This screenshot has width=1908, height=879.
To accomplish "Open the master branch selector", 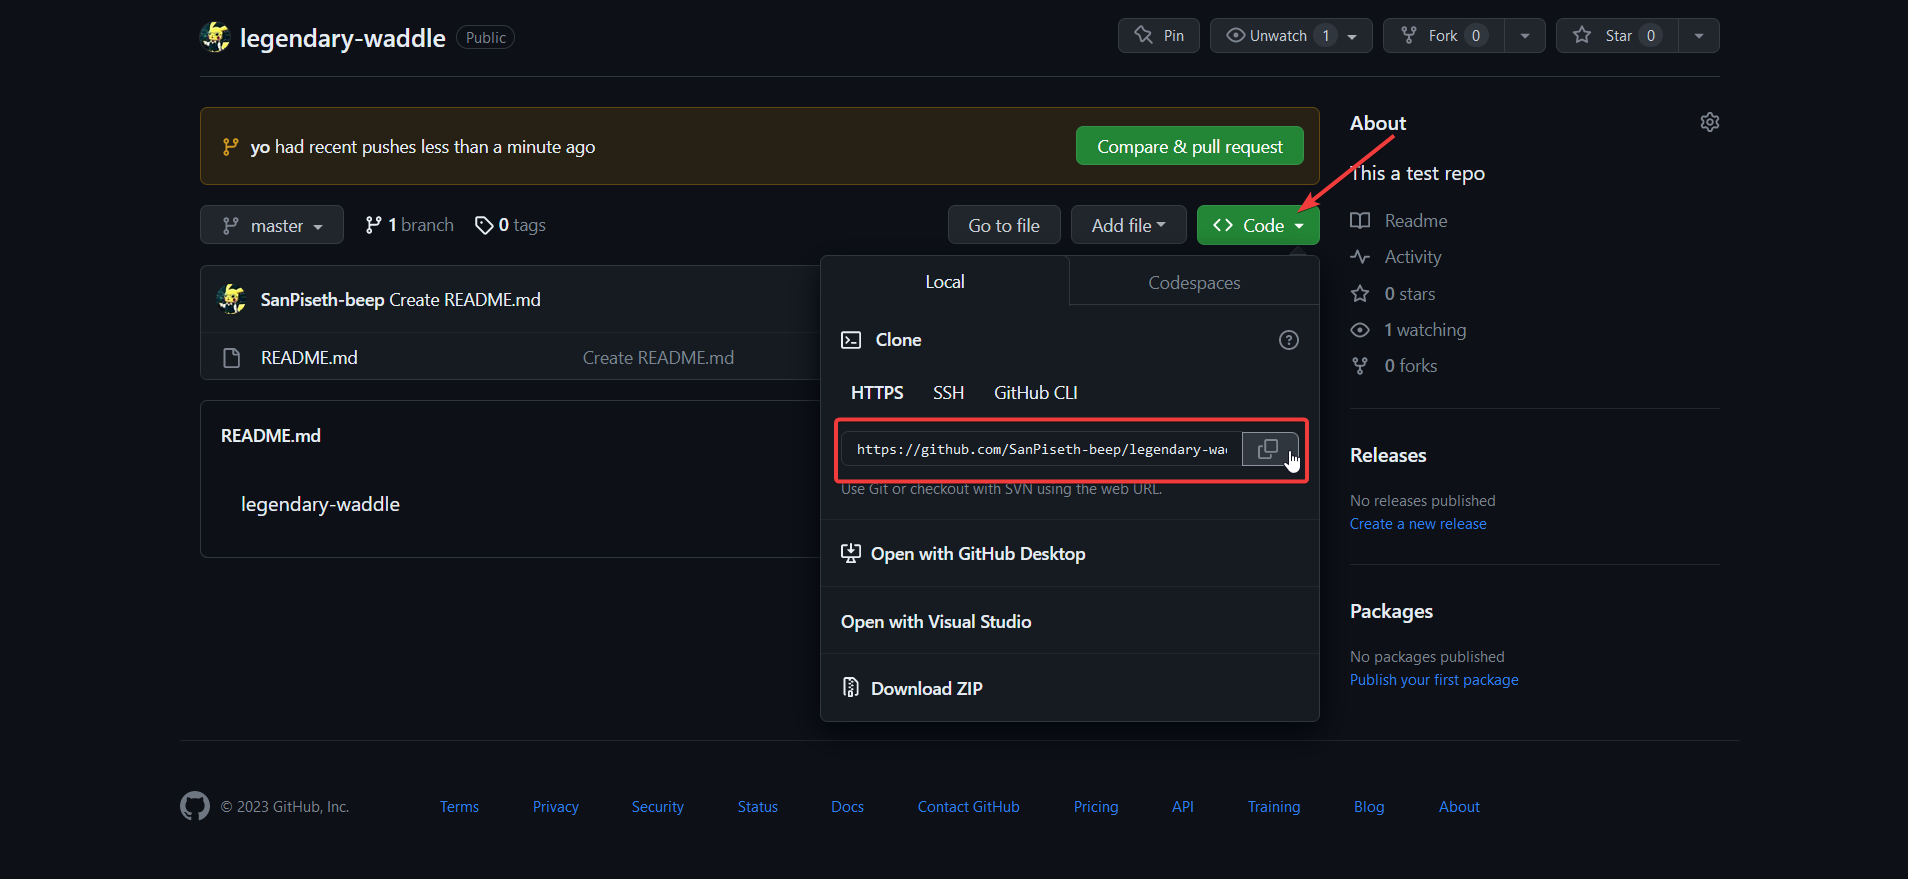I will pyautogui.click(x=272, y=225).
